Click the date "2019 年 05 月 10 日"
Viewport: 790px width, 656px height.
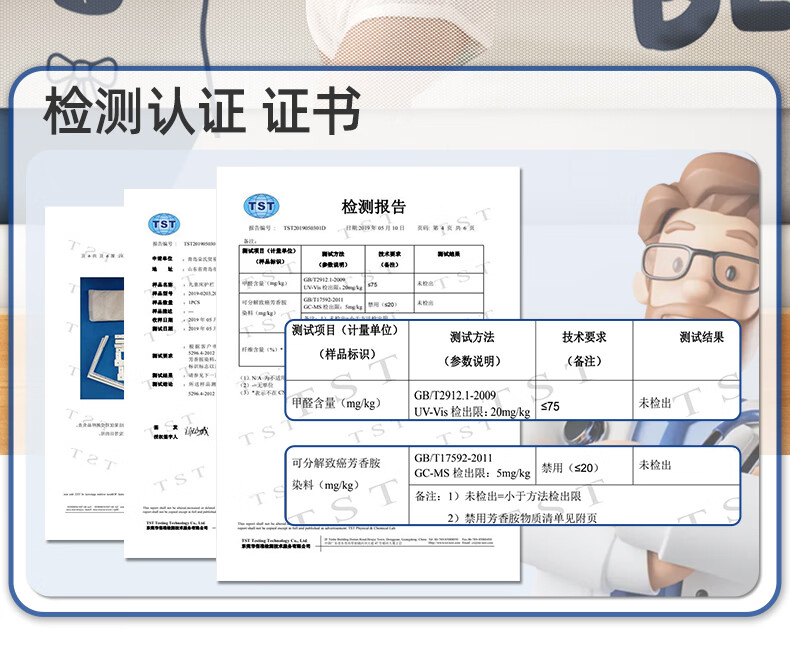coord(382,228)
